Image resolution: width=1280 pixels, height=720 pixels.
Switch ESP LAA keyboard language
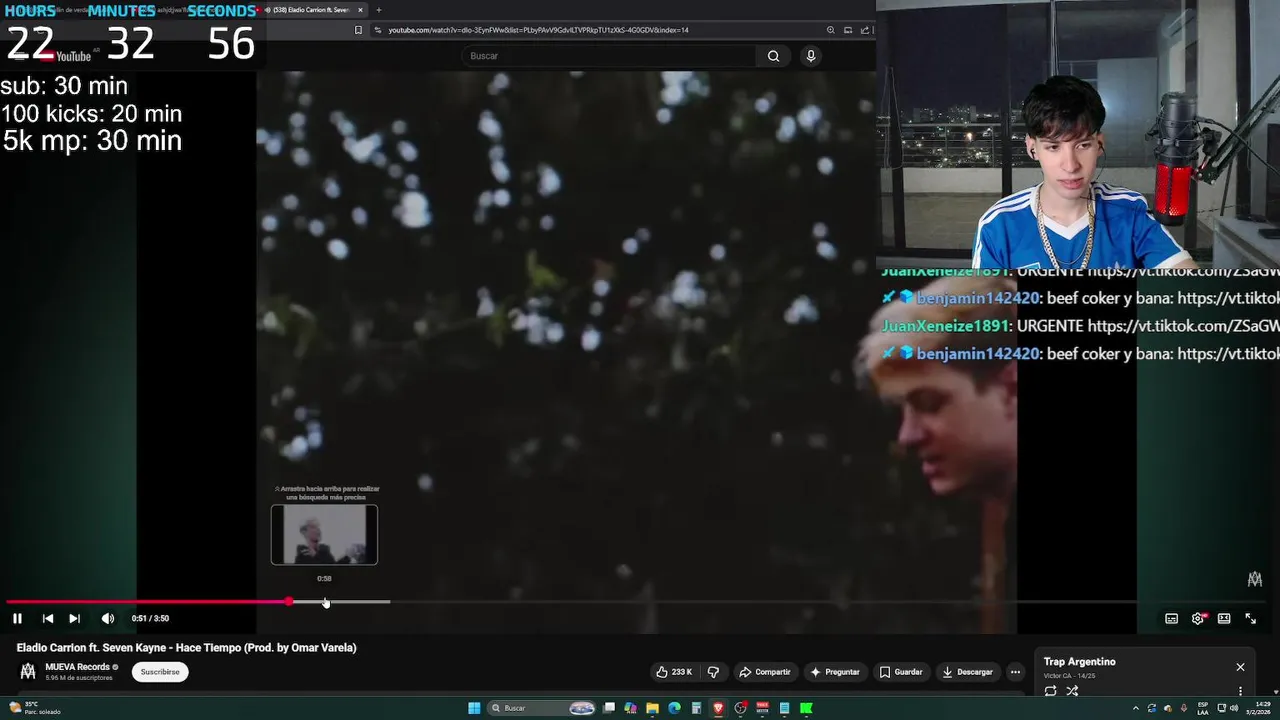click(1203, 708)
